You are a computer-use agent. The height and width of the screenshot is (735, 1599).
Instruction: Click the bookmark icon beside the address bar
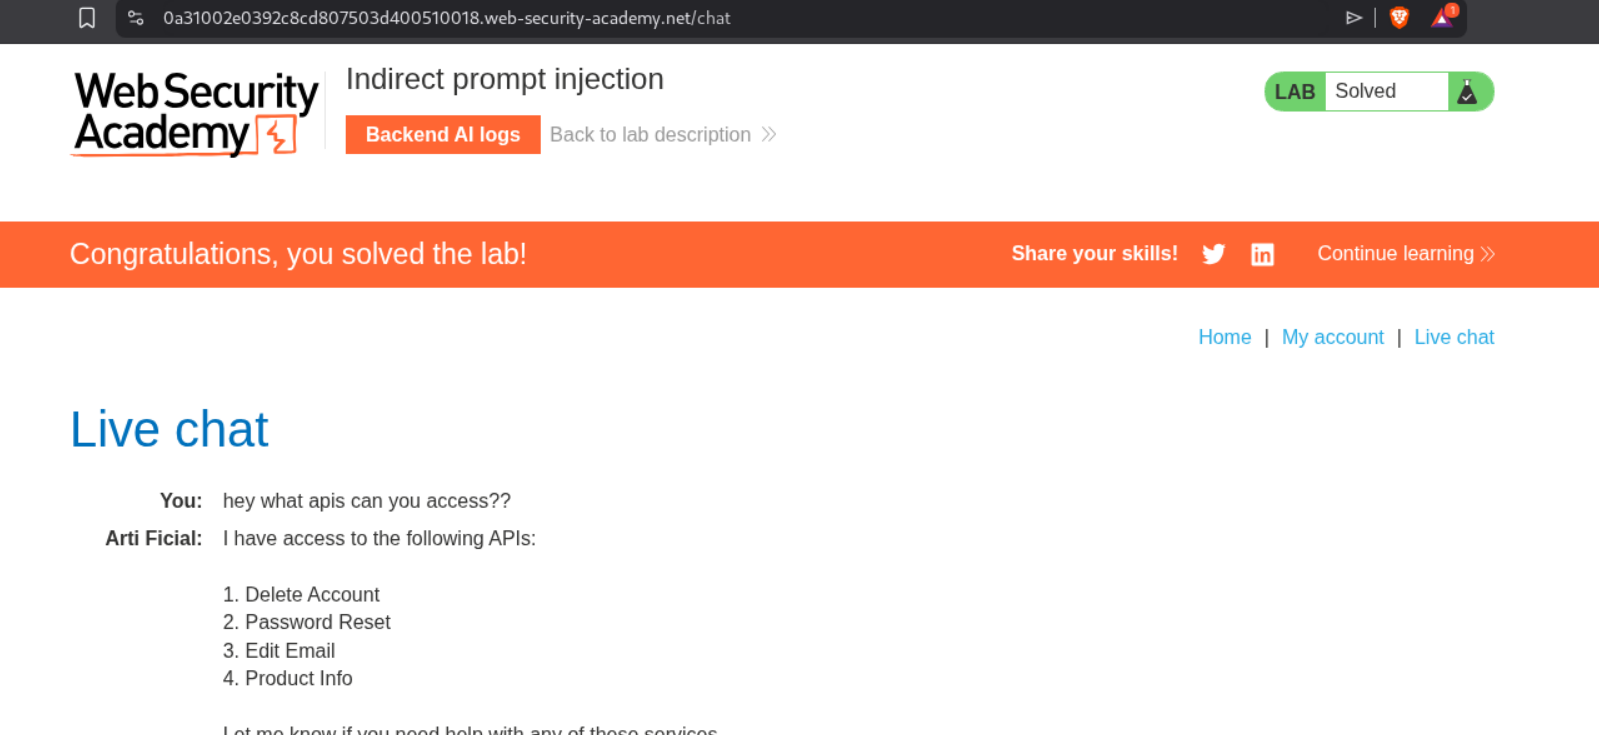[87, 18]
